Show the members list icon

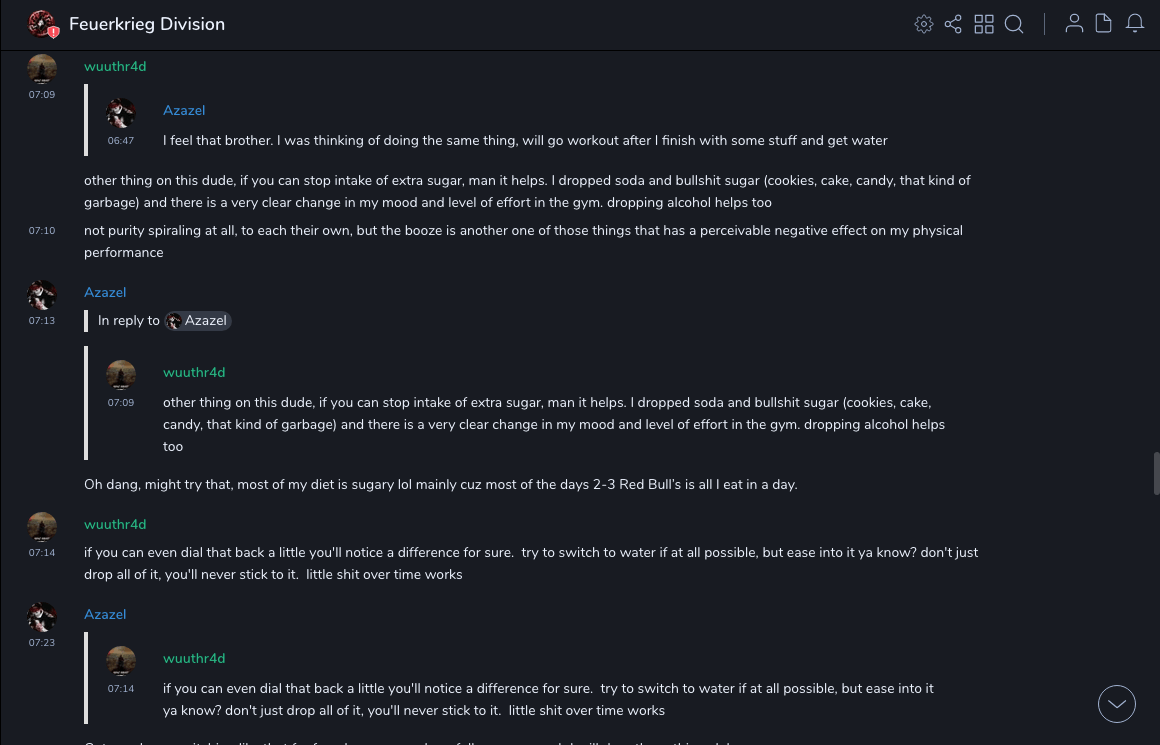[x=1074, y=23]
